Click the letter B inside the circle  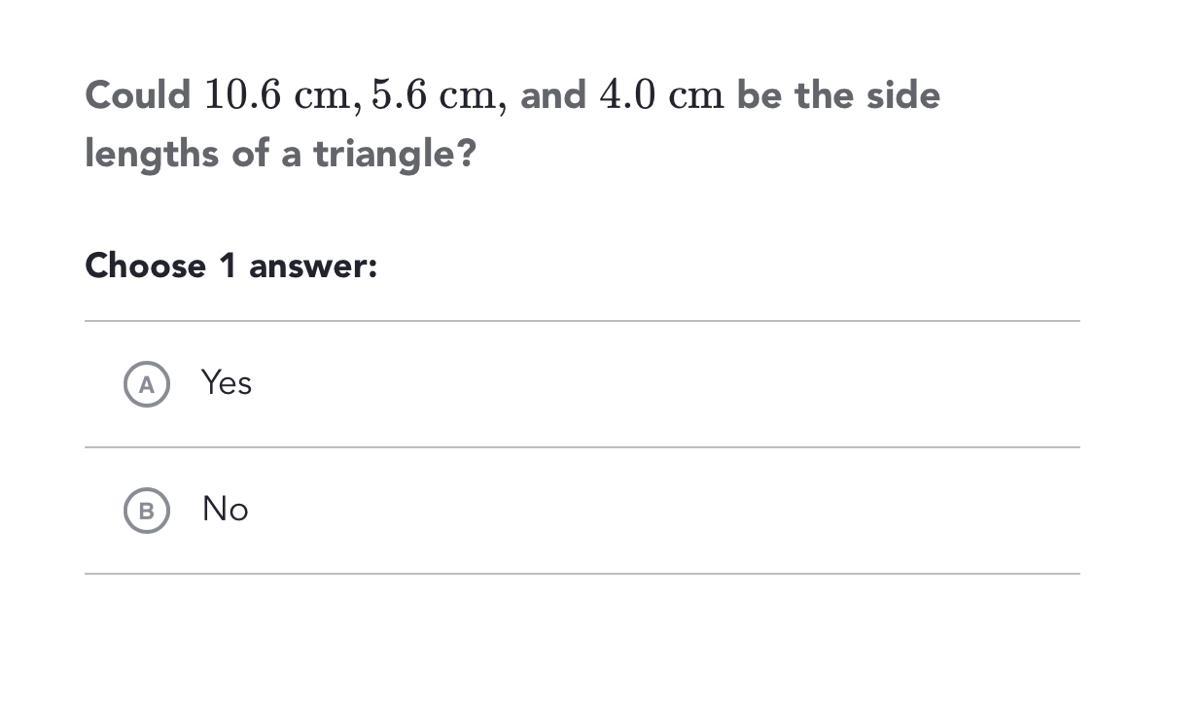146,511
